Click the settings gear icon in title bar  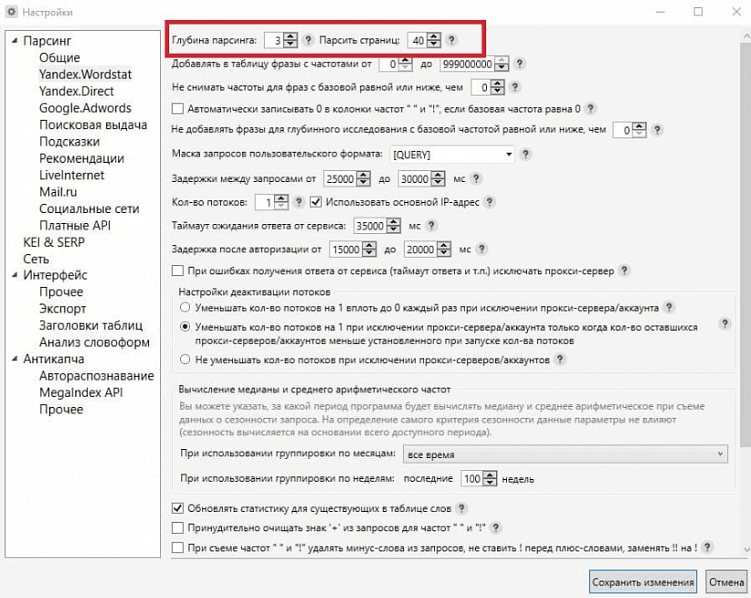click(x=11, y=12)
